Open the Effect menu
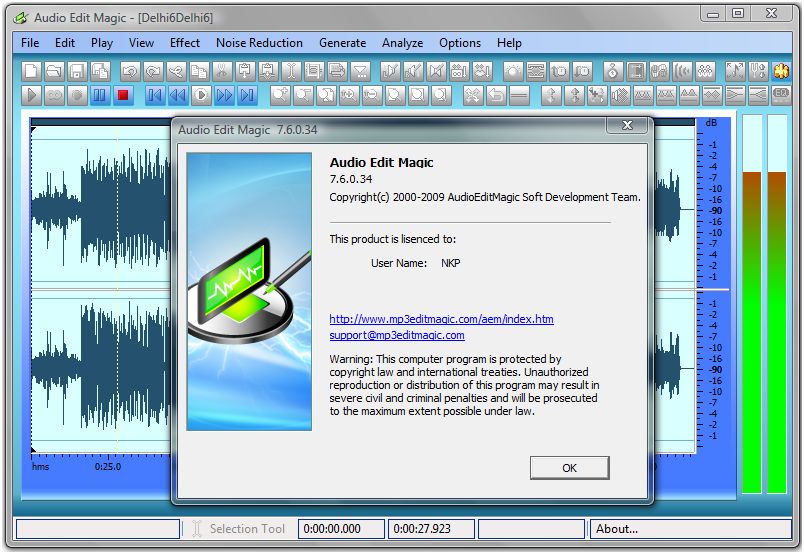804x554 pixels. click(x=185, y=43)
